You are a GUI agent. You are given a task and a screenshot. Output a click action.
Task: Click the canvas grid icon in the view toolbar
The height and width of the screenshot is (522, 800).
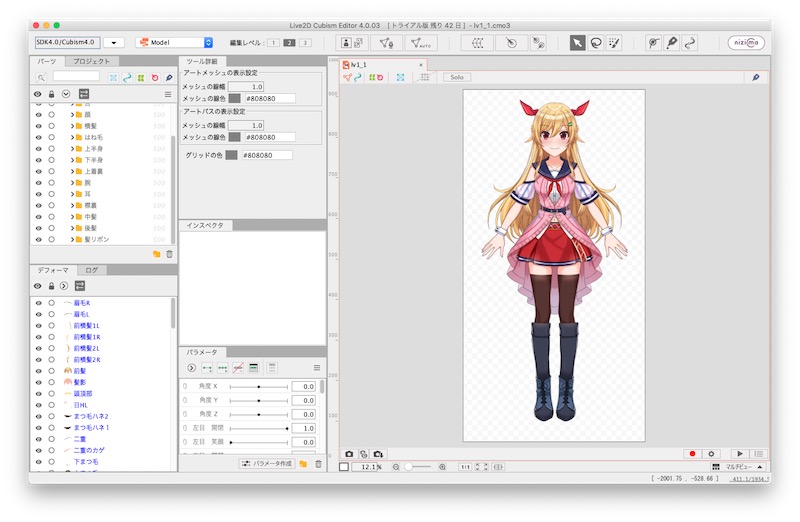pyautogui.click(x=424, y=78)
